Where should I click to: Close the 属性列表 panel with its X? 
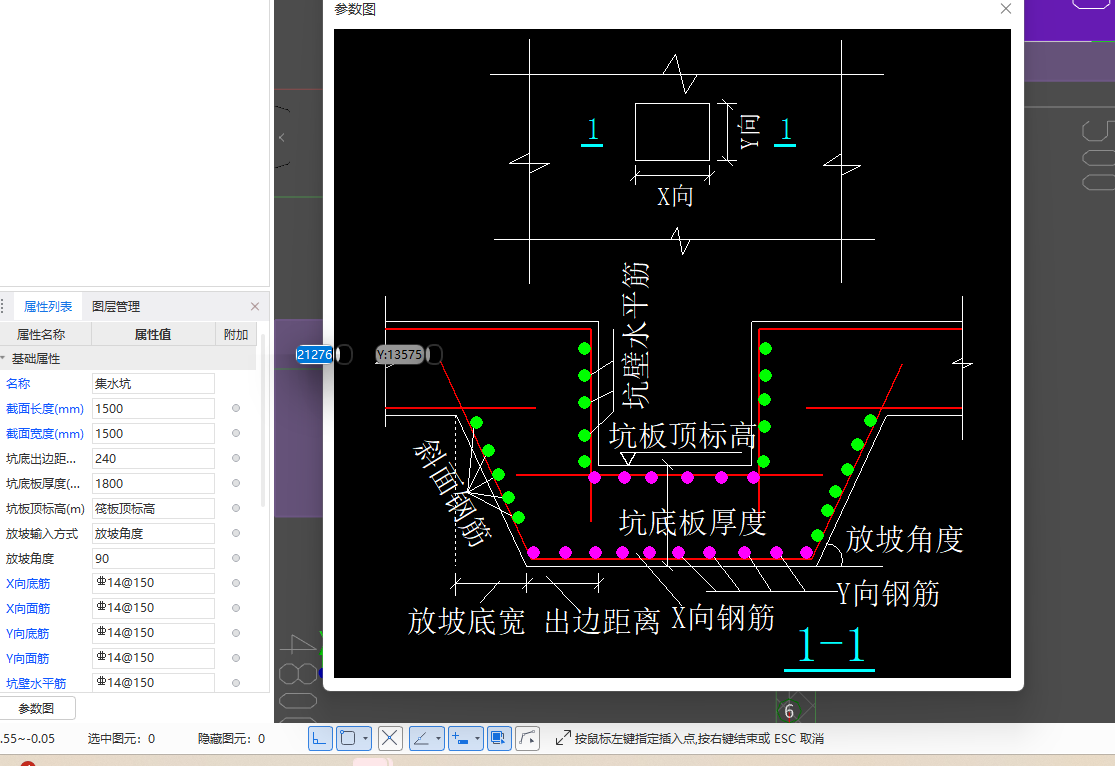255,307
